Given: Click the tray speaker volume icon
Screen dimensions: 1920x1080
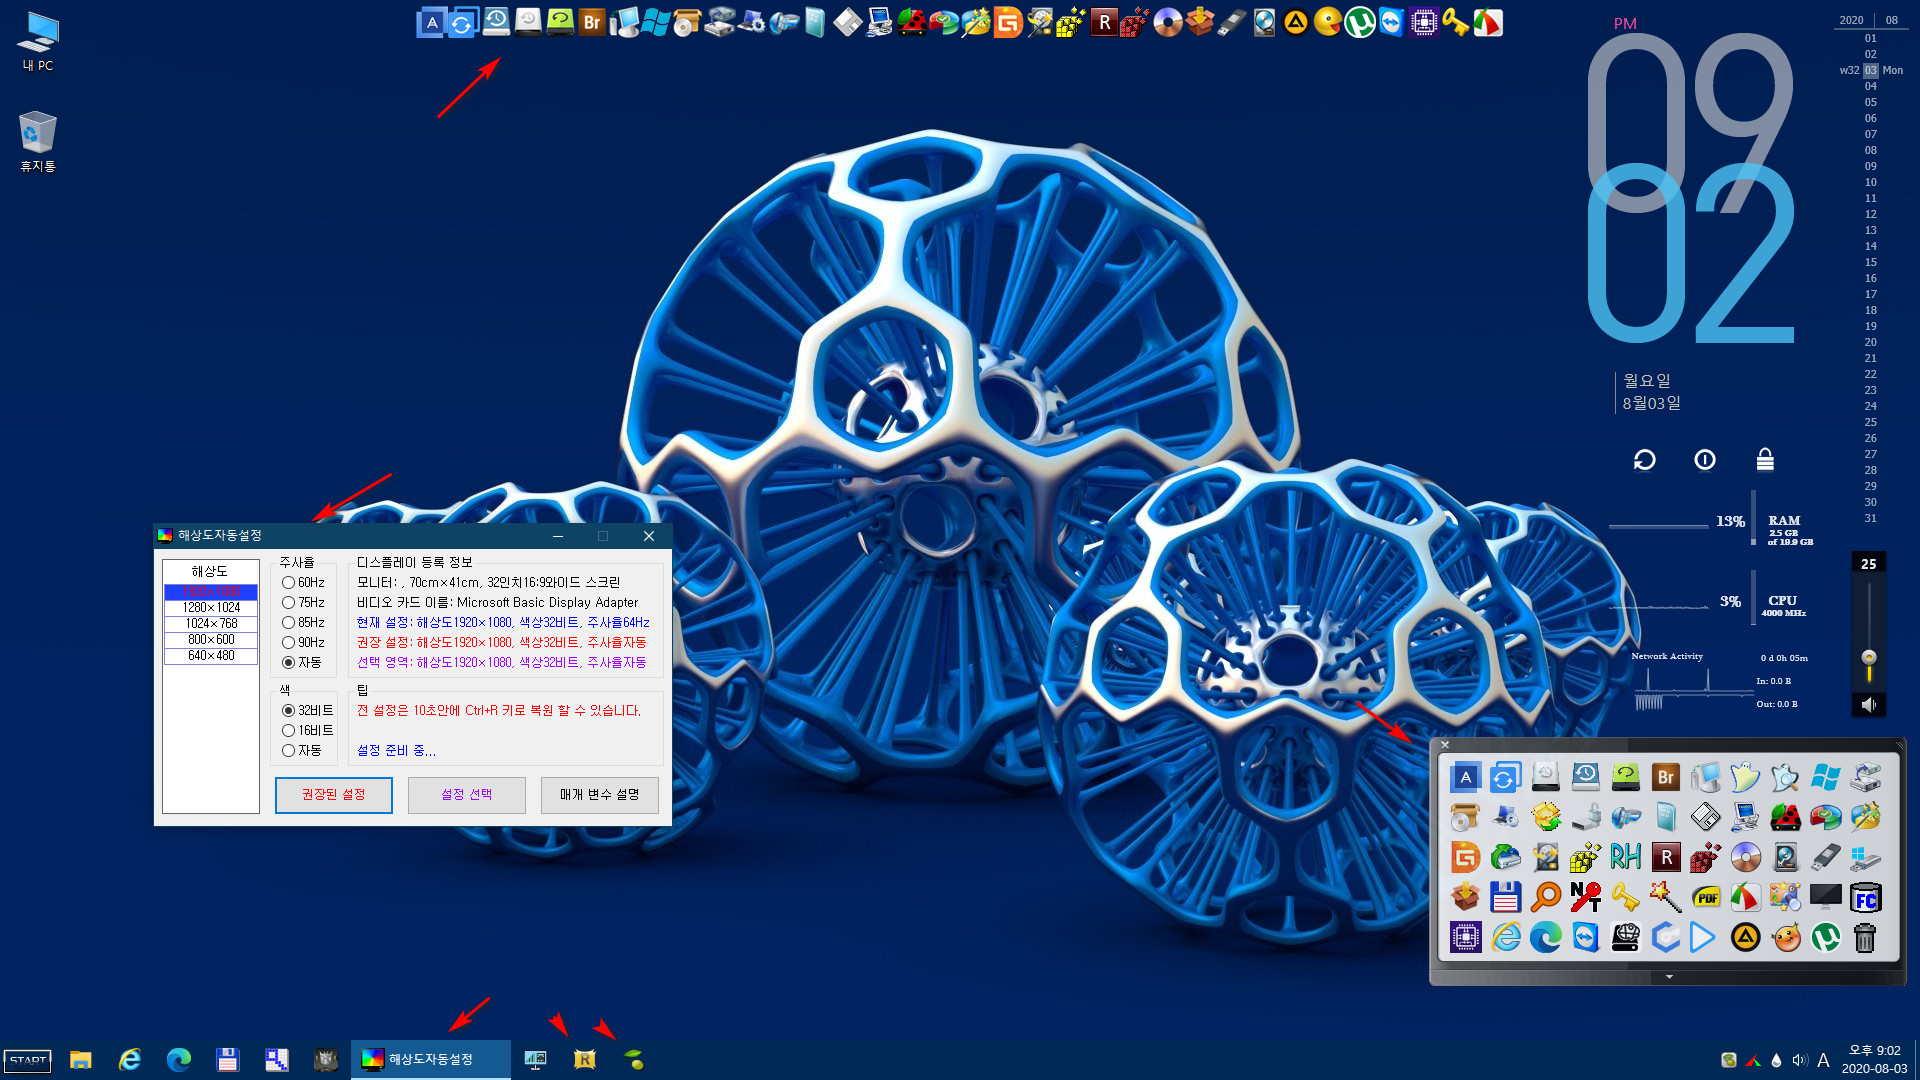Looking at the screenshot, I should pos(1799,1060).
